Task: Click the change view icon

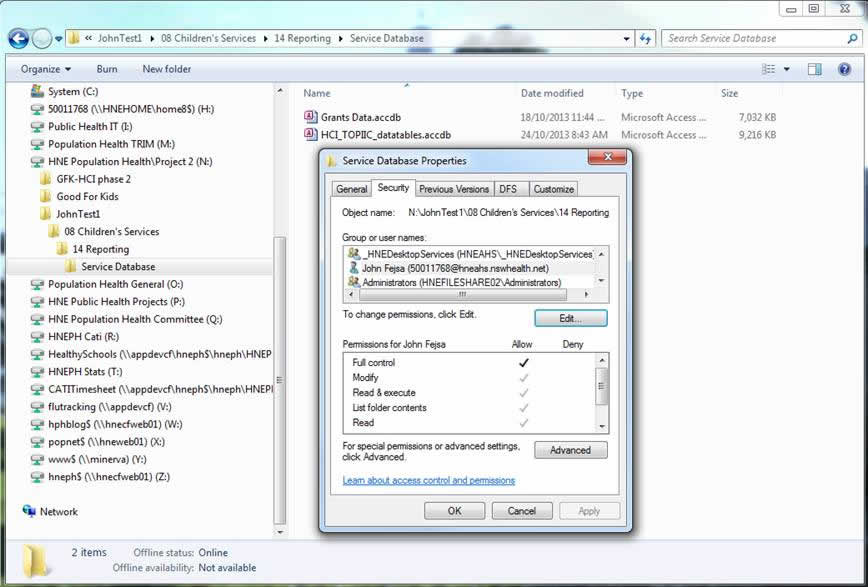Action: tap(768, 69)
